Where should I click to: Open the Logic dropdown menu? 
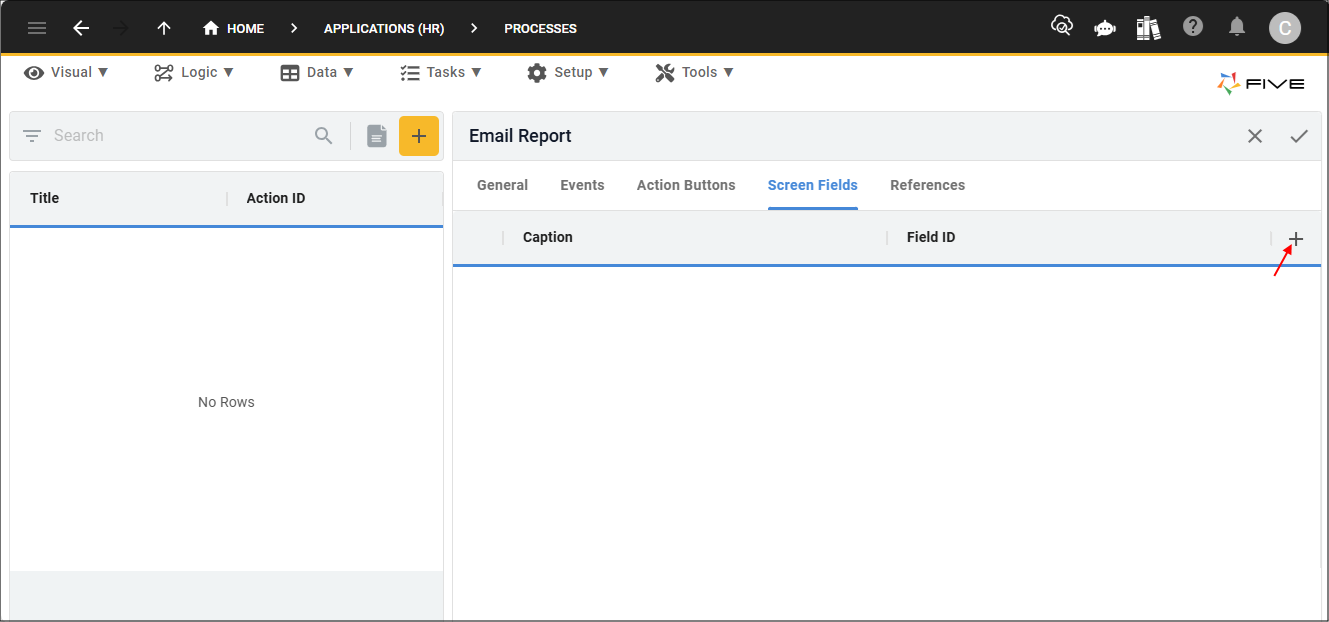(194, 72)
